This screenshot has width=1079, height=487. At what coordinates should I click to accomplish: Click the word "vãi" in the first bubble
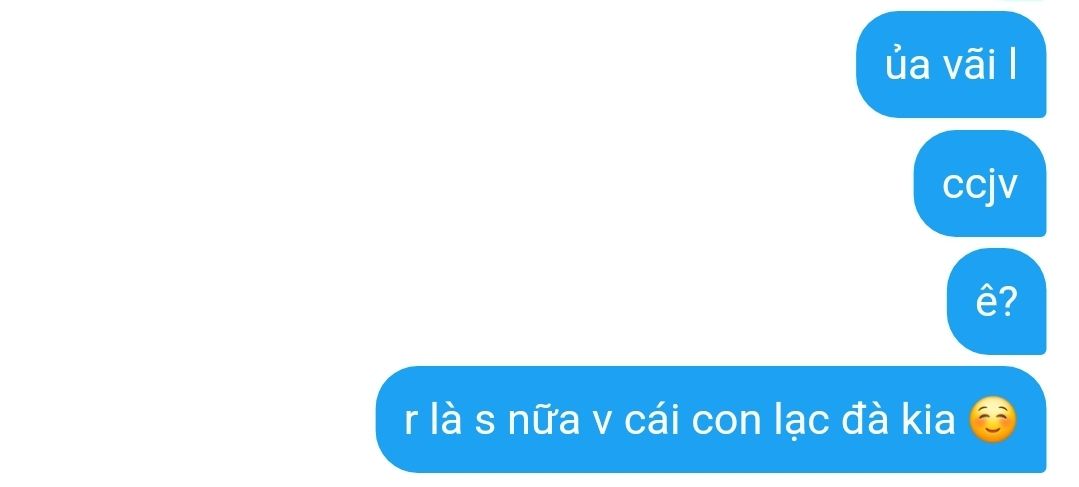(970, 65)
